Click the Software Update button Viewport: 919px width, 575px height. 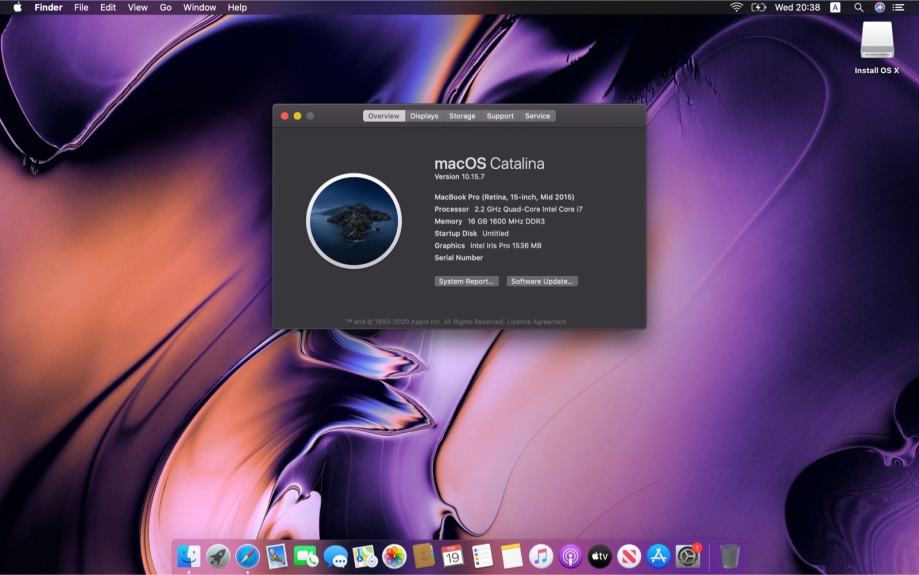click(x=542, y=282)
